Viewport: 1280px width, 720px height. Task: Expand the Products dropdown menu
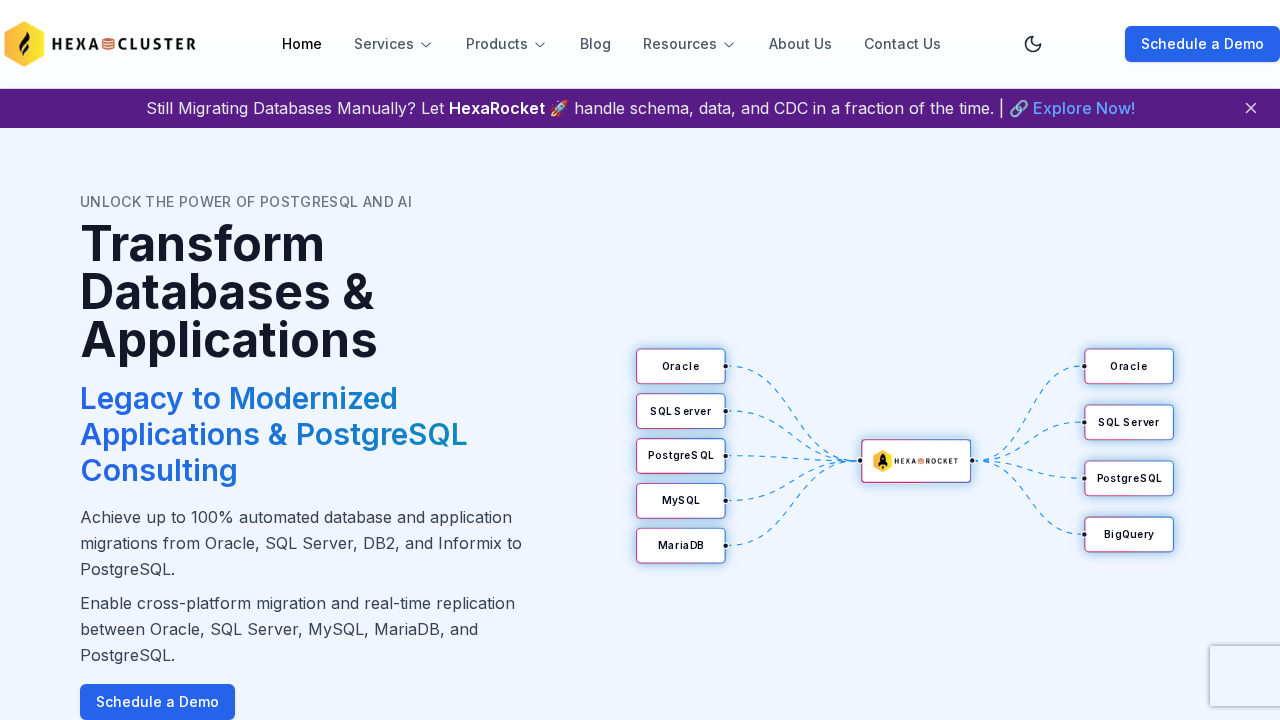[505, 44]
